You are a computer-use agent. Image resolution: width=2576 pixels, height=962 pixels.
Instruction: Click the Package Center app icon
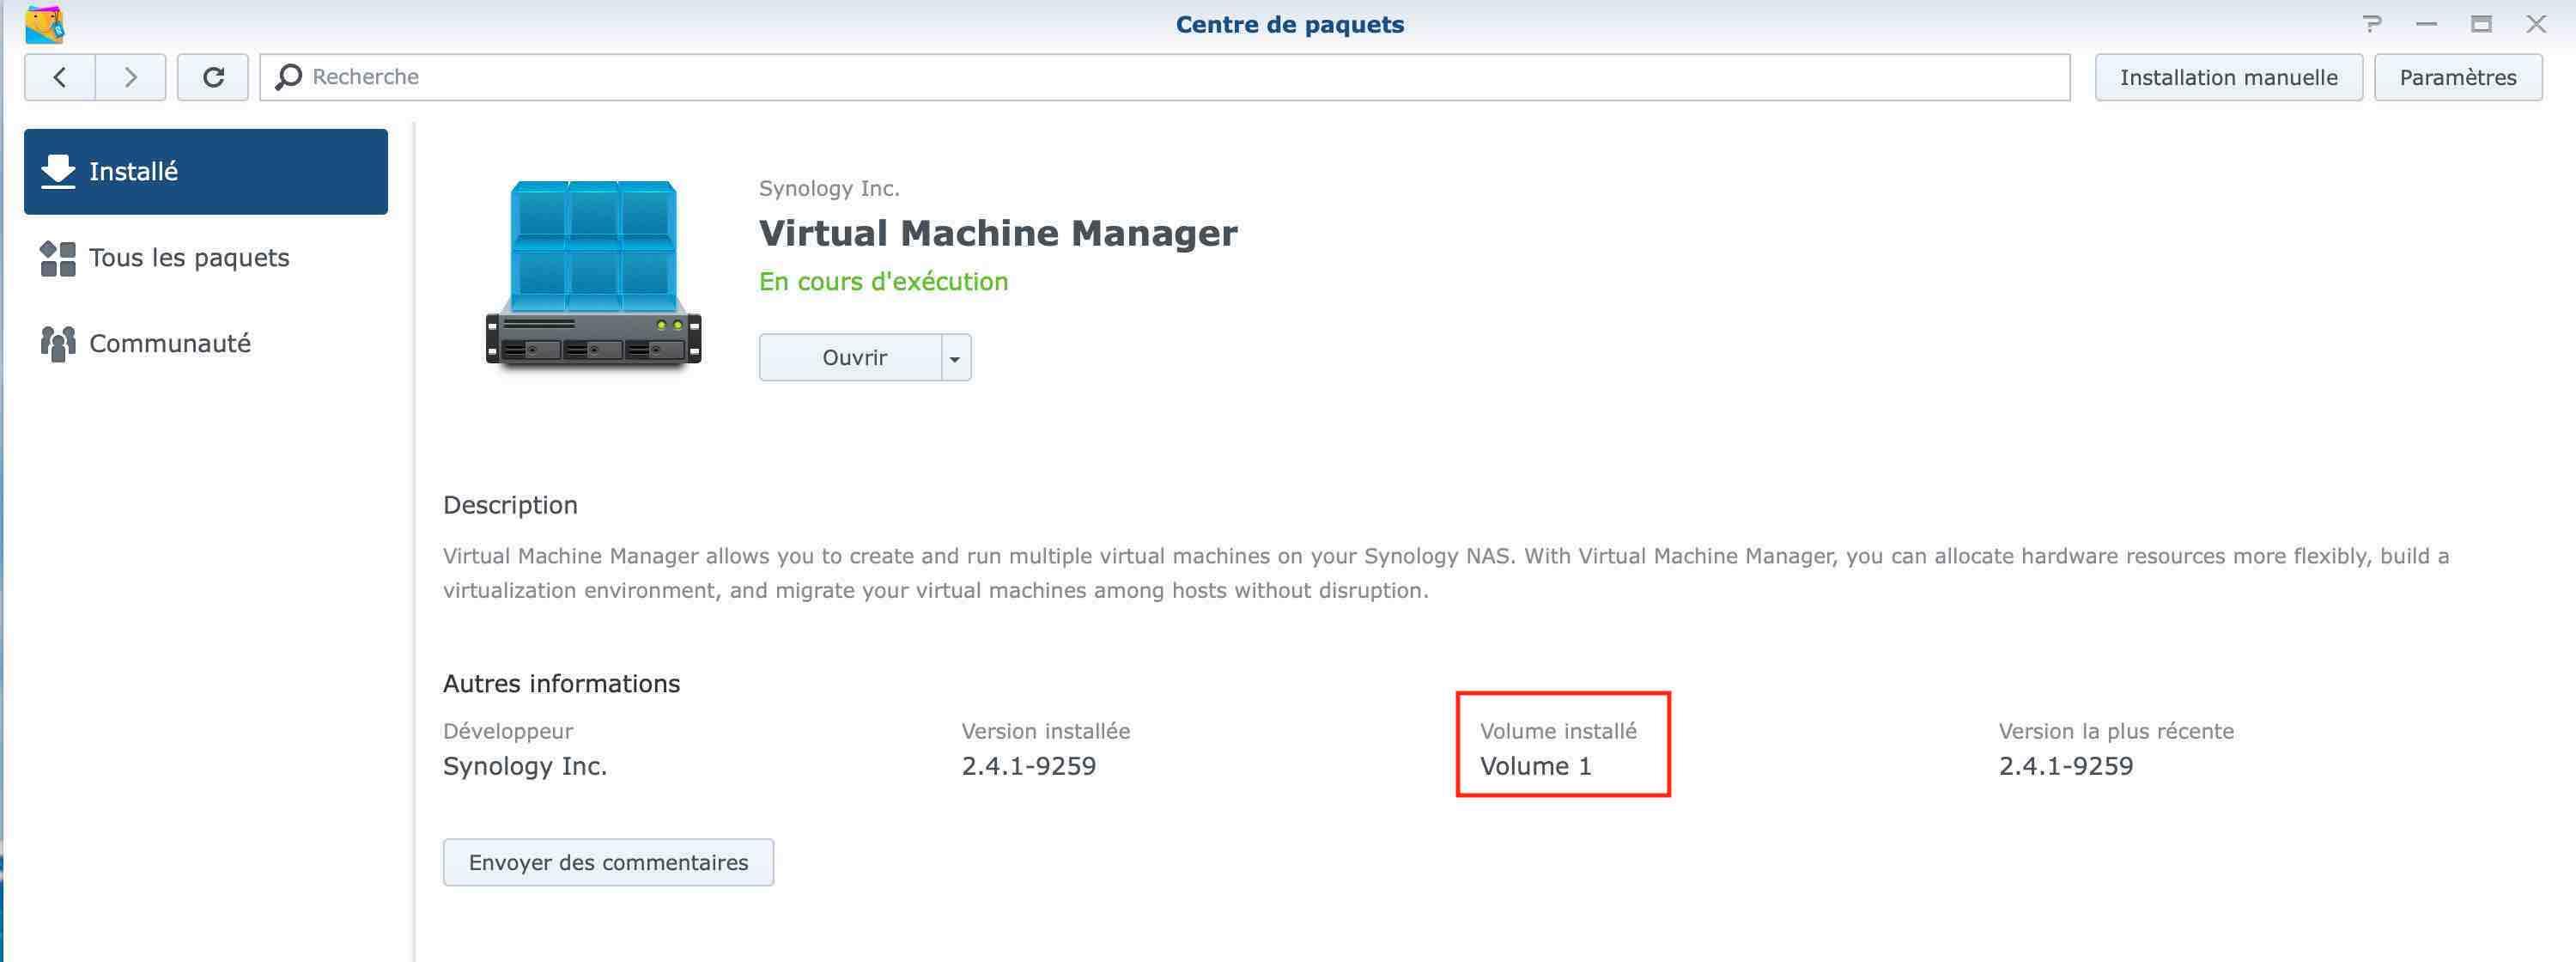click(x=44, y=24)
